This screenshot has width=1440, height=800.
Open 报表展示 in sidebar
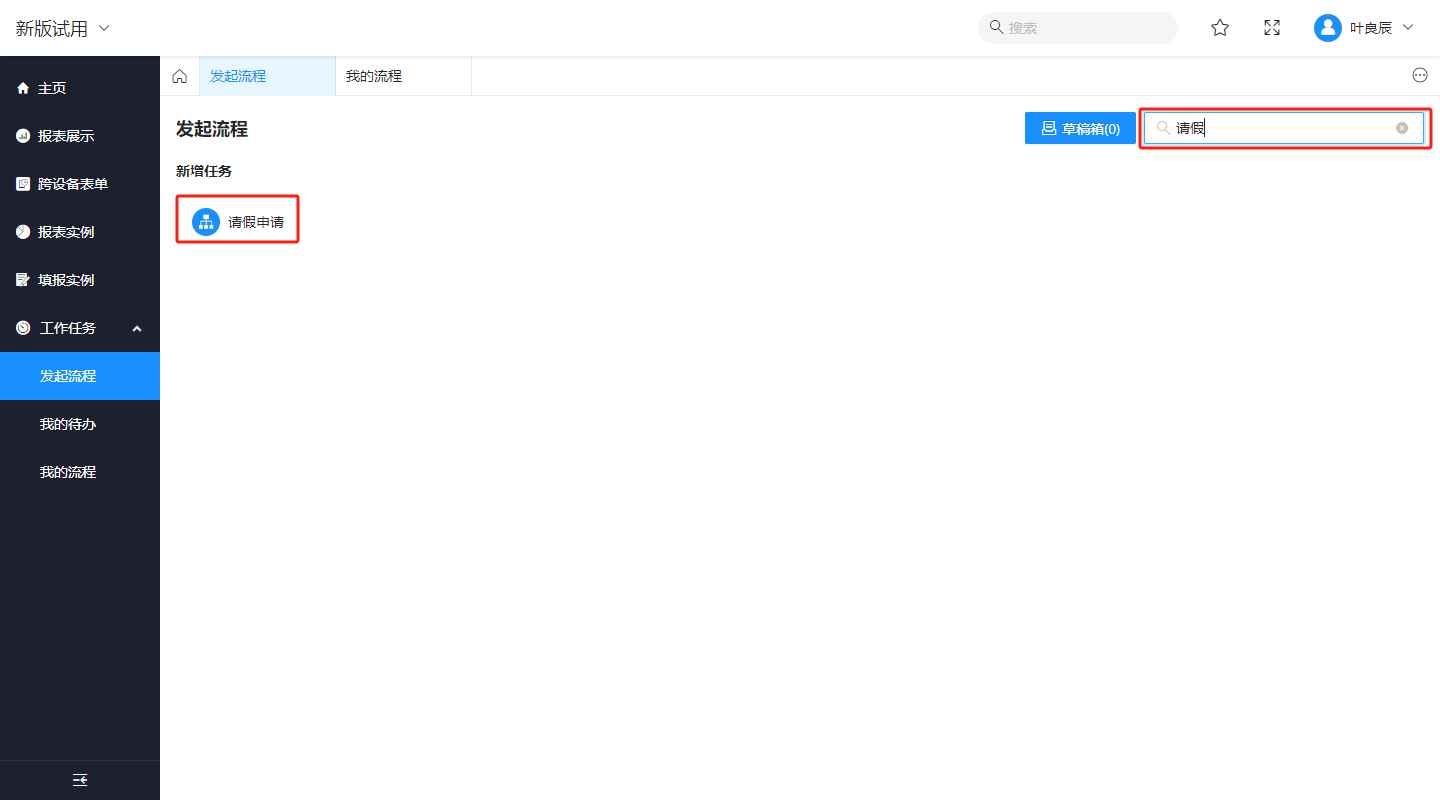click(x=66, y=136)
